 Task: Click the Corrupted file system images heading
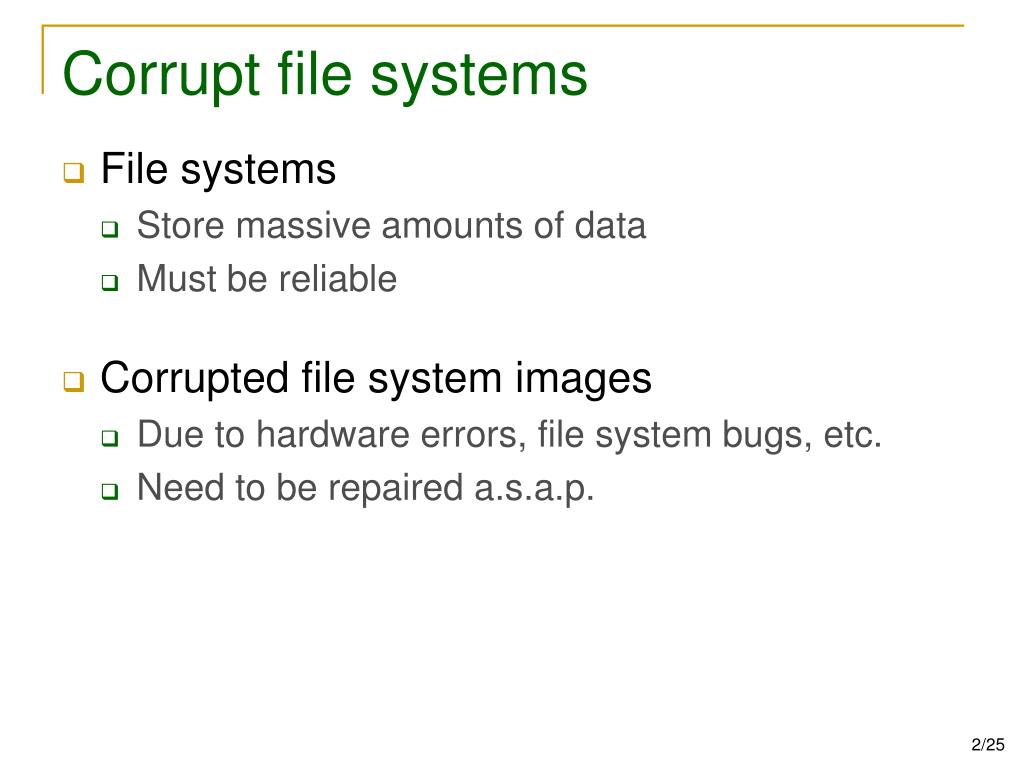click(x=376, y=379)
